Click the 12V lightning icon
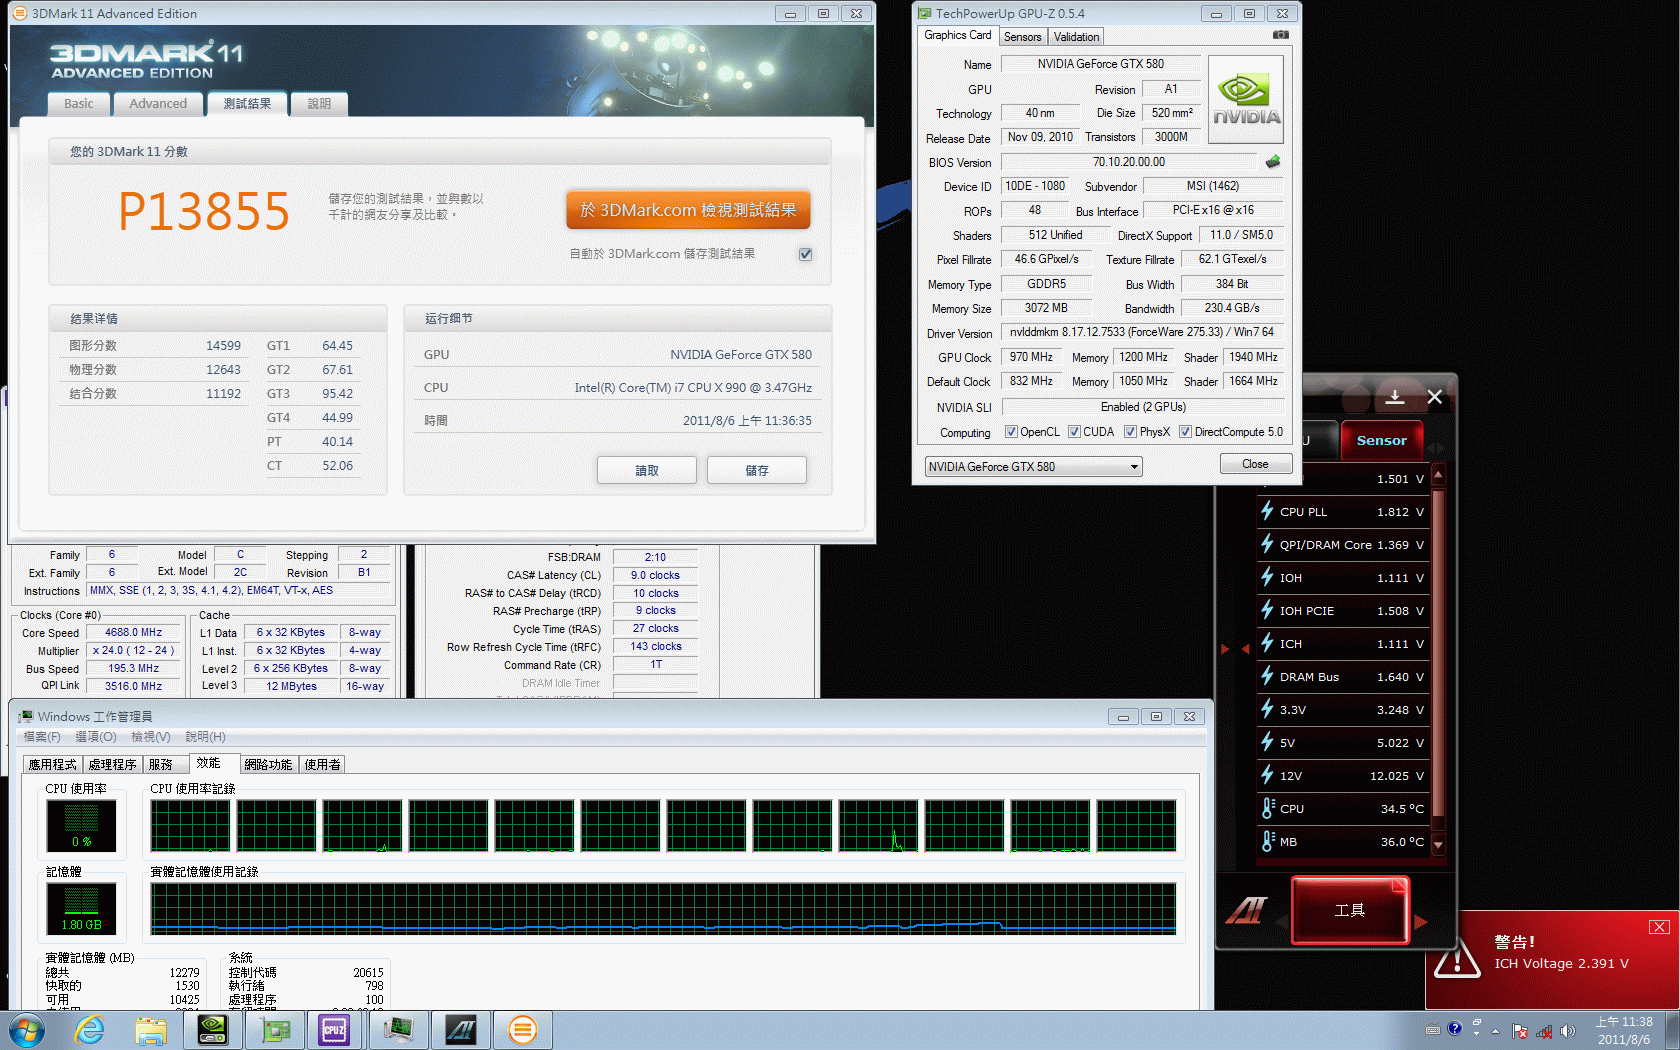The image size is (1680, 1050). click(1267, 775)
